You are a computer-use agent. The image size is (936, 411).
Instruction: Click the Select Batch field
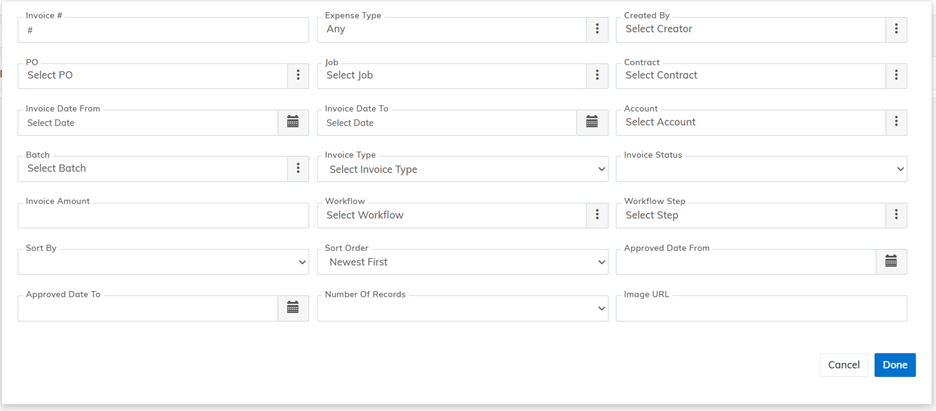[153, 169]
